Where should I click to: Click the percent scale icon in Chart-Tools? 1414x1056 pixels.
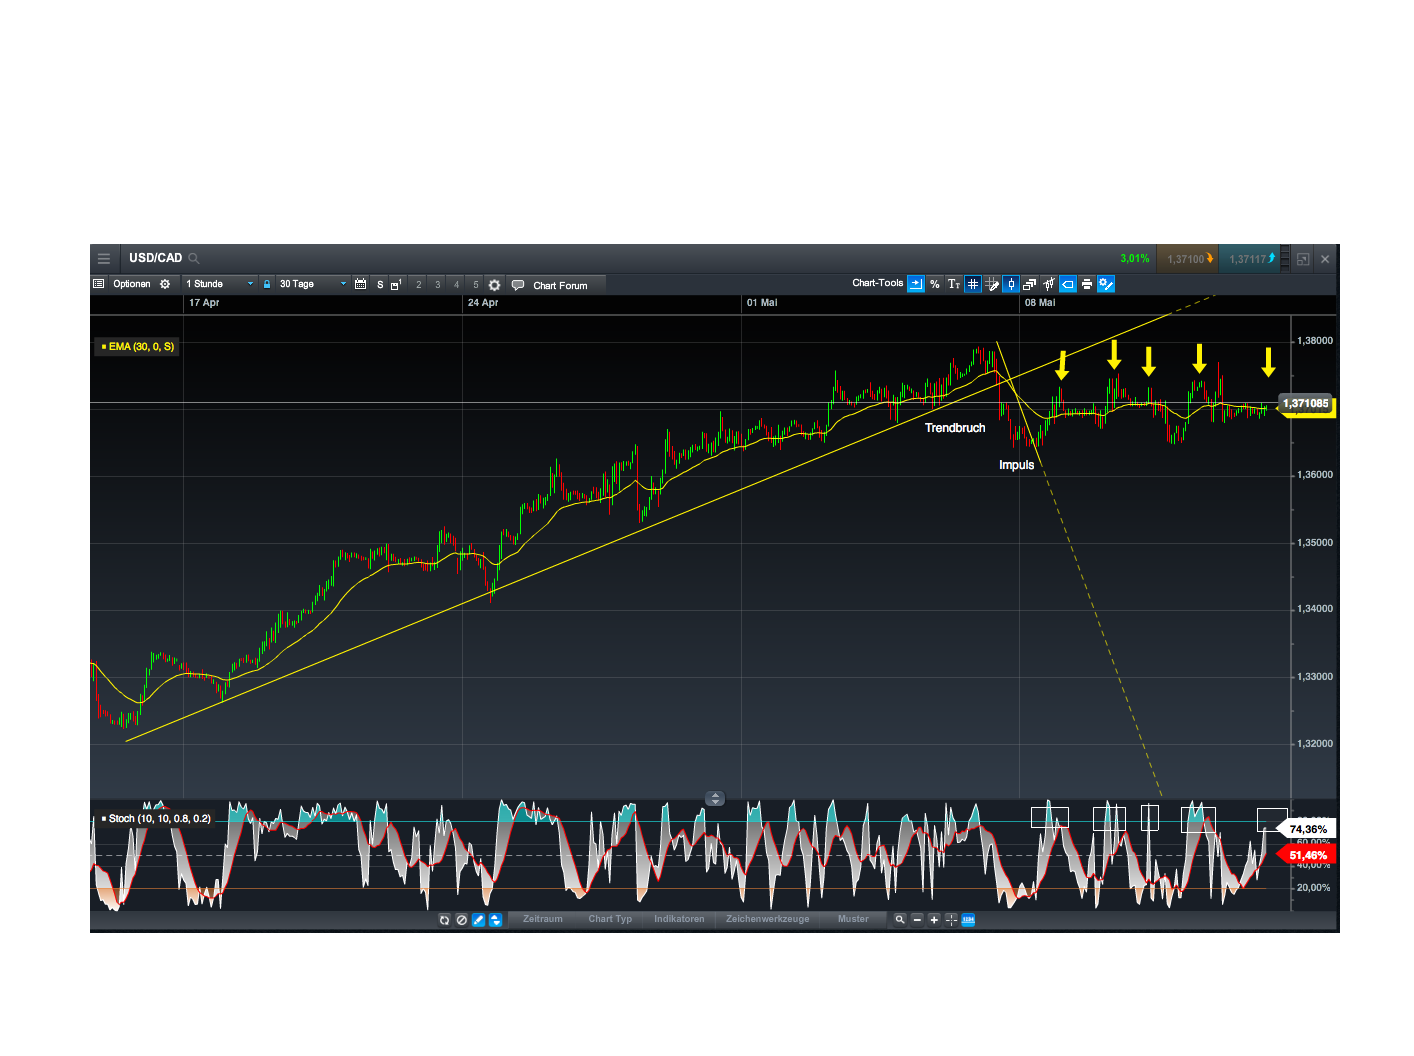coord(934,284)
